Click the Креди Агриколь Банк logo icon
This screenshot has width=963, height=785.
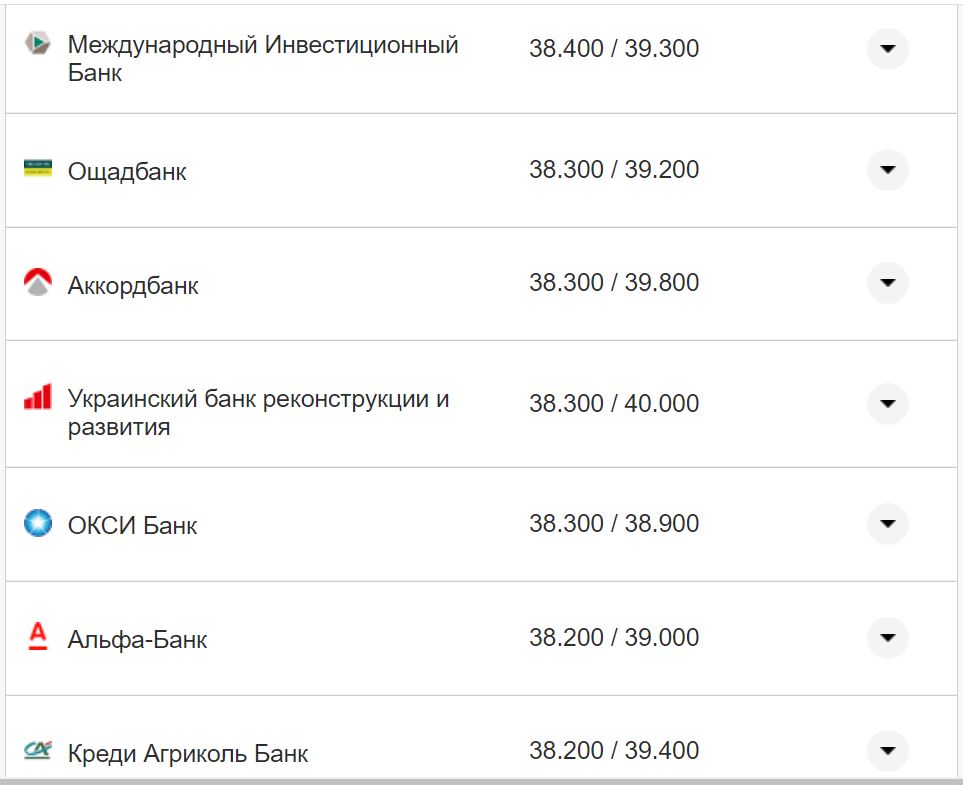pos(36,750)
